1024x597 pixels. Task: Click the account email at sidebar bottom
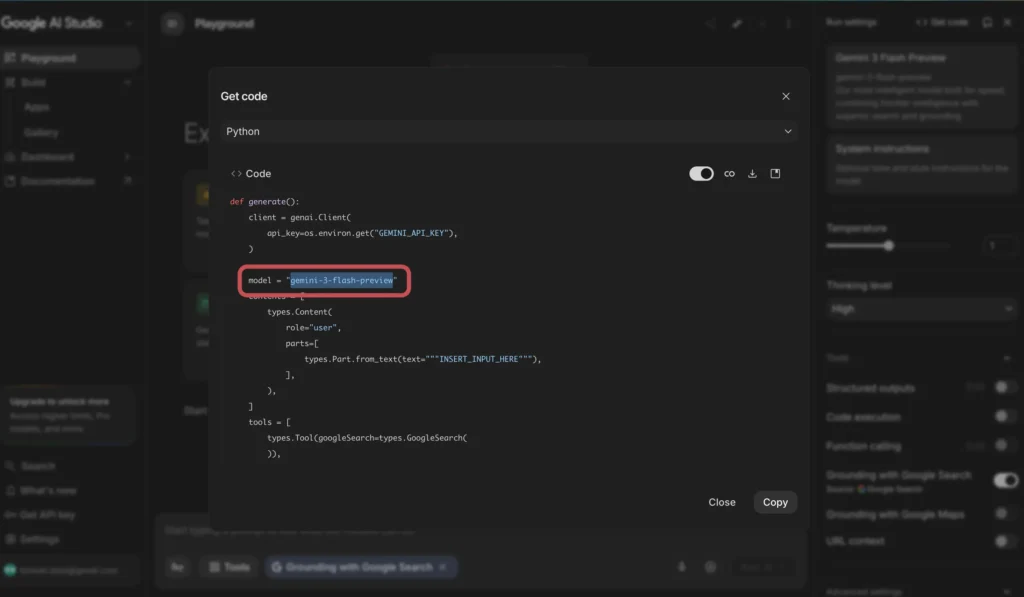(x=69, y=570)
